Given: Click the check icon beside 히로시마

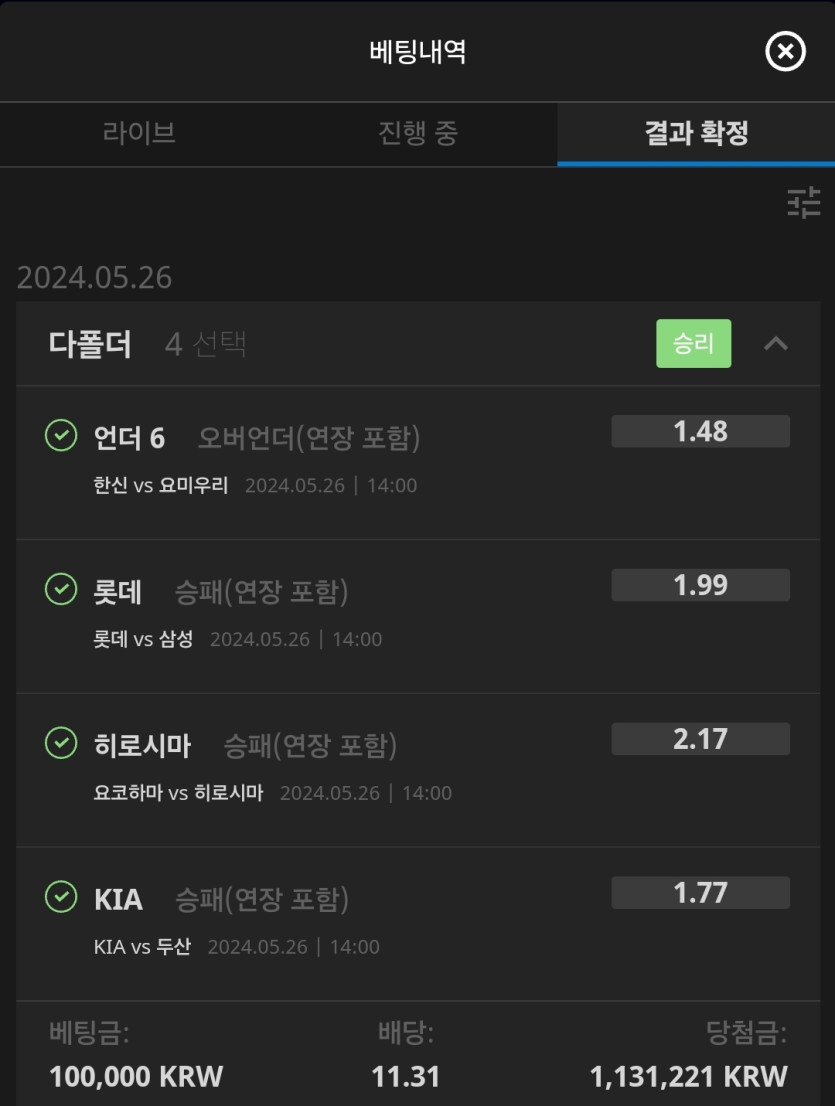Looking at the screenshot, I should [61, 743].
